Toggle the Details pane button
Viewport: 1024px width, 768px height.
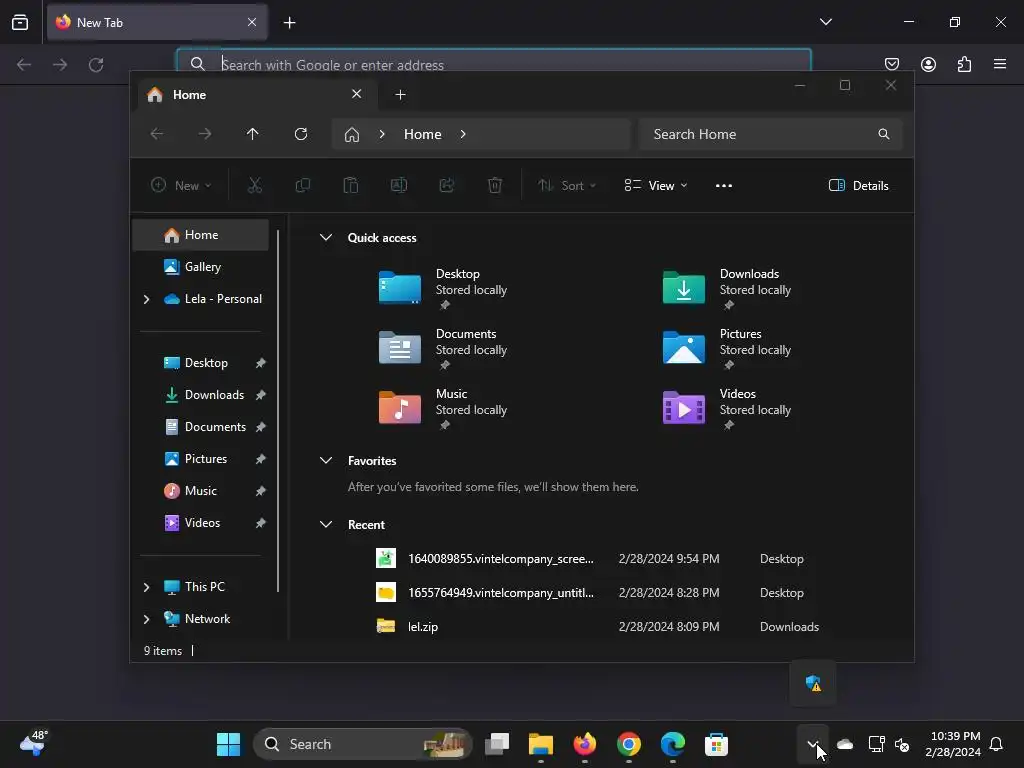coord(858,185)
